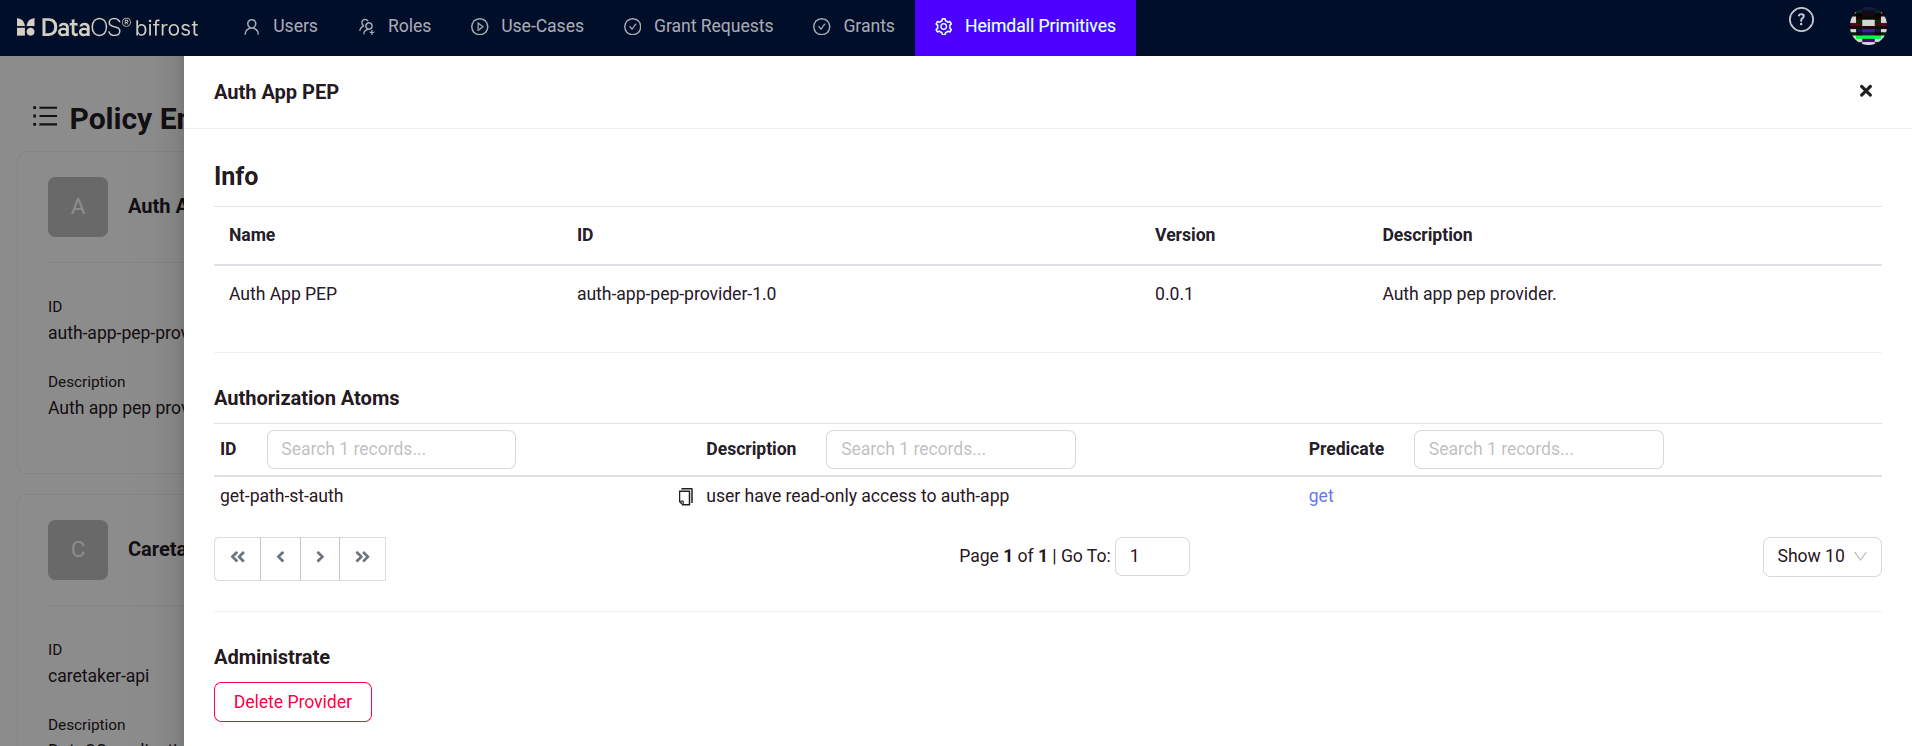Click 'caretaker-api' ID in background card

pos(99,676)
